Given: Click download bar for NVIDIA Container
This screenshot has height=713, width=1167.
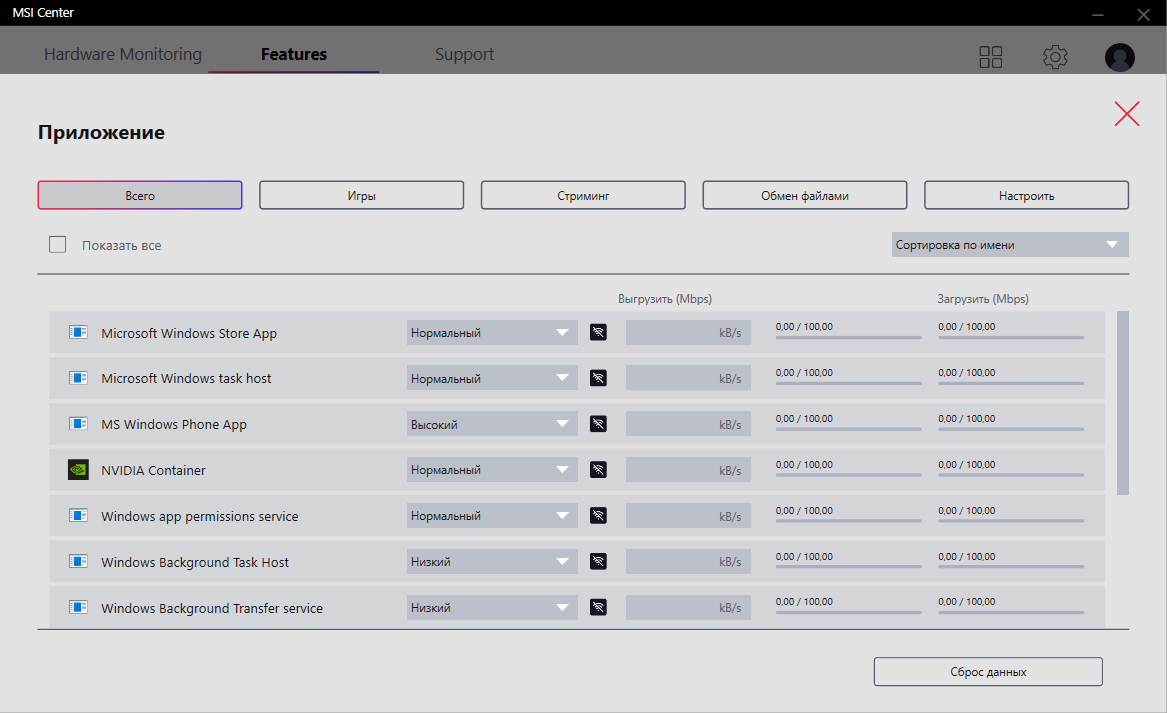Looking at the screenshot, I should click(1011, 475).
